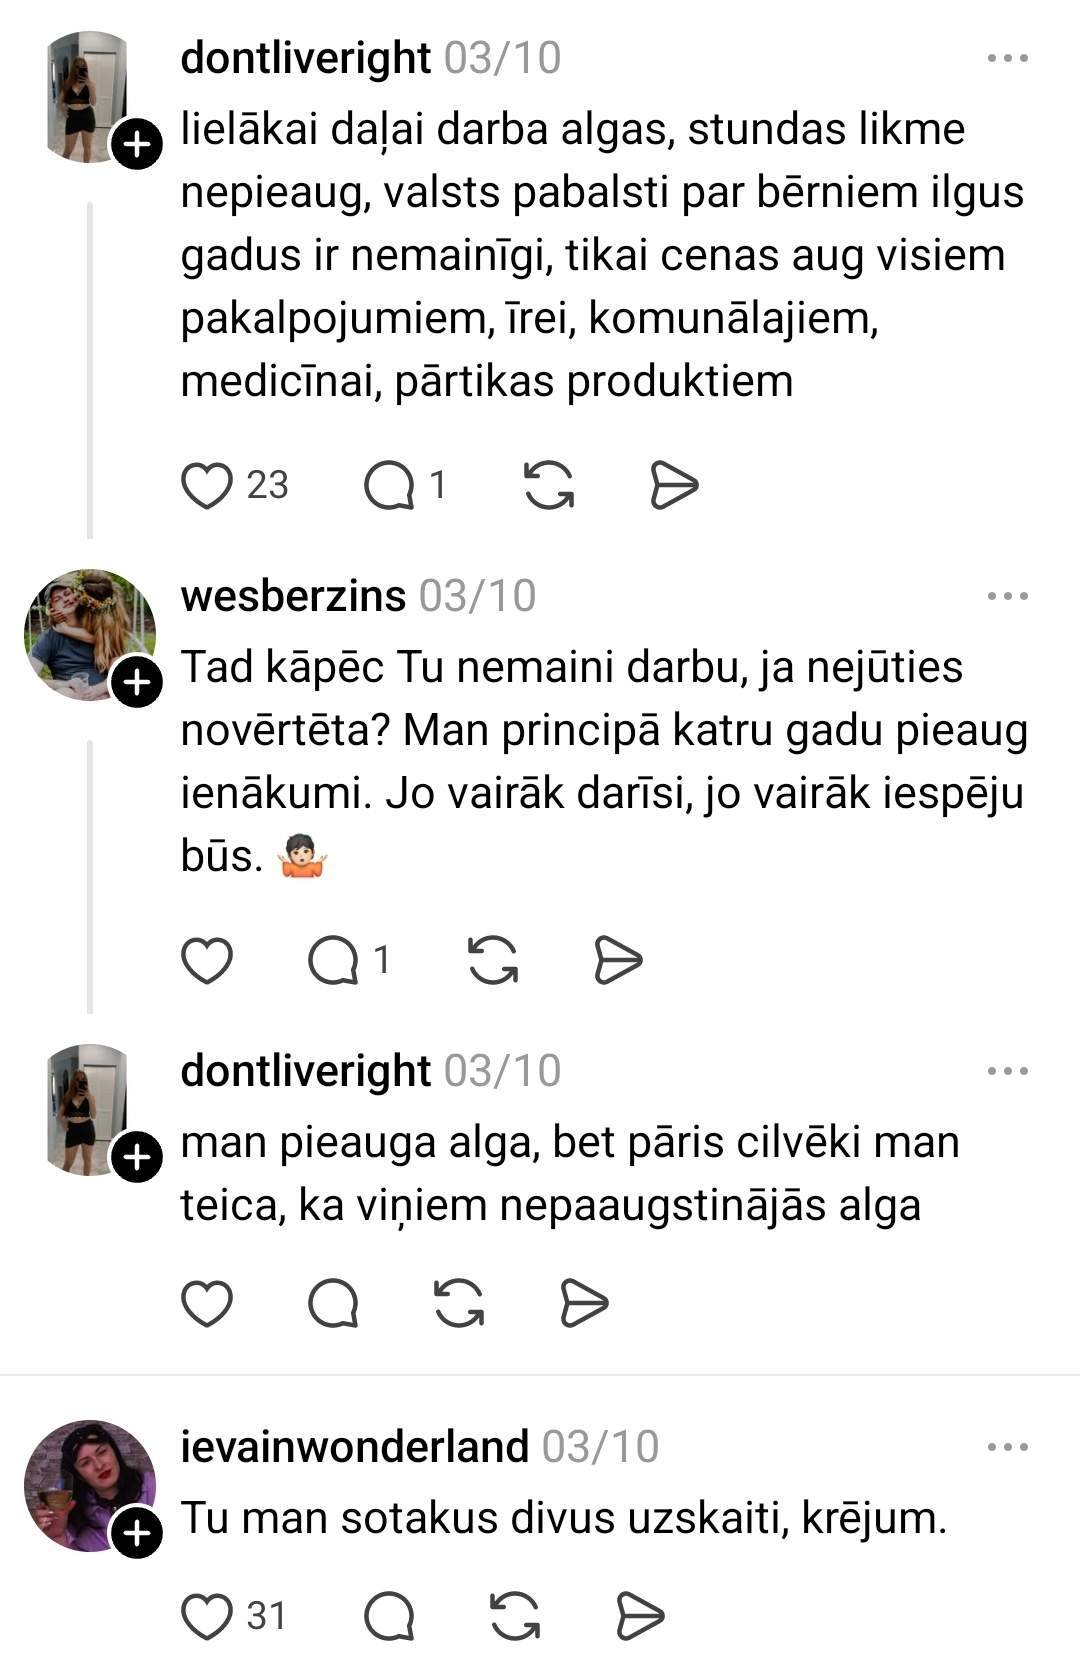This screenshot has width=1080, height=1669.
Task: Open more options on ievainwonderland's post
Action: [x=1007, y=1447]
